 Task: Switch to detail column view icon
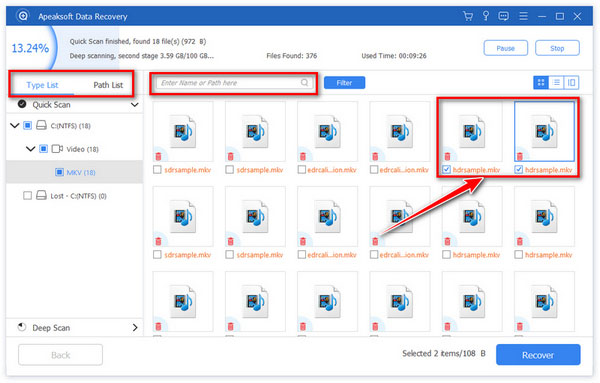tap(571, 82)
